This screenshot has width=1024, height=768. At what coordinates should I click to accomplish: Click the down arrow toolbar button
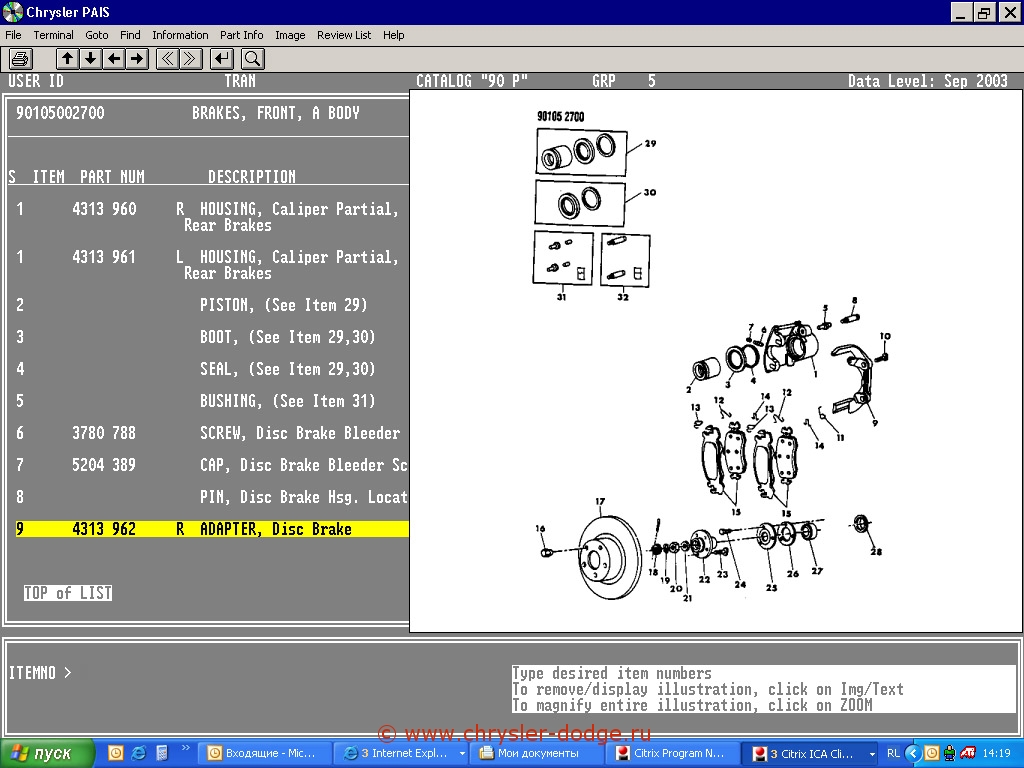coord(90,59)
